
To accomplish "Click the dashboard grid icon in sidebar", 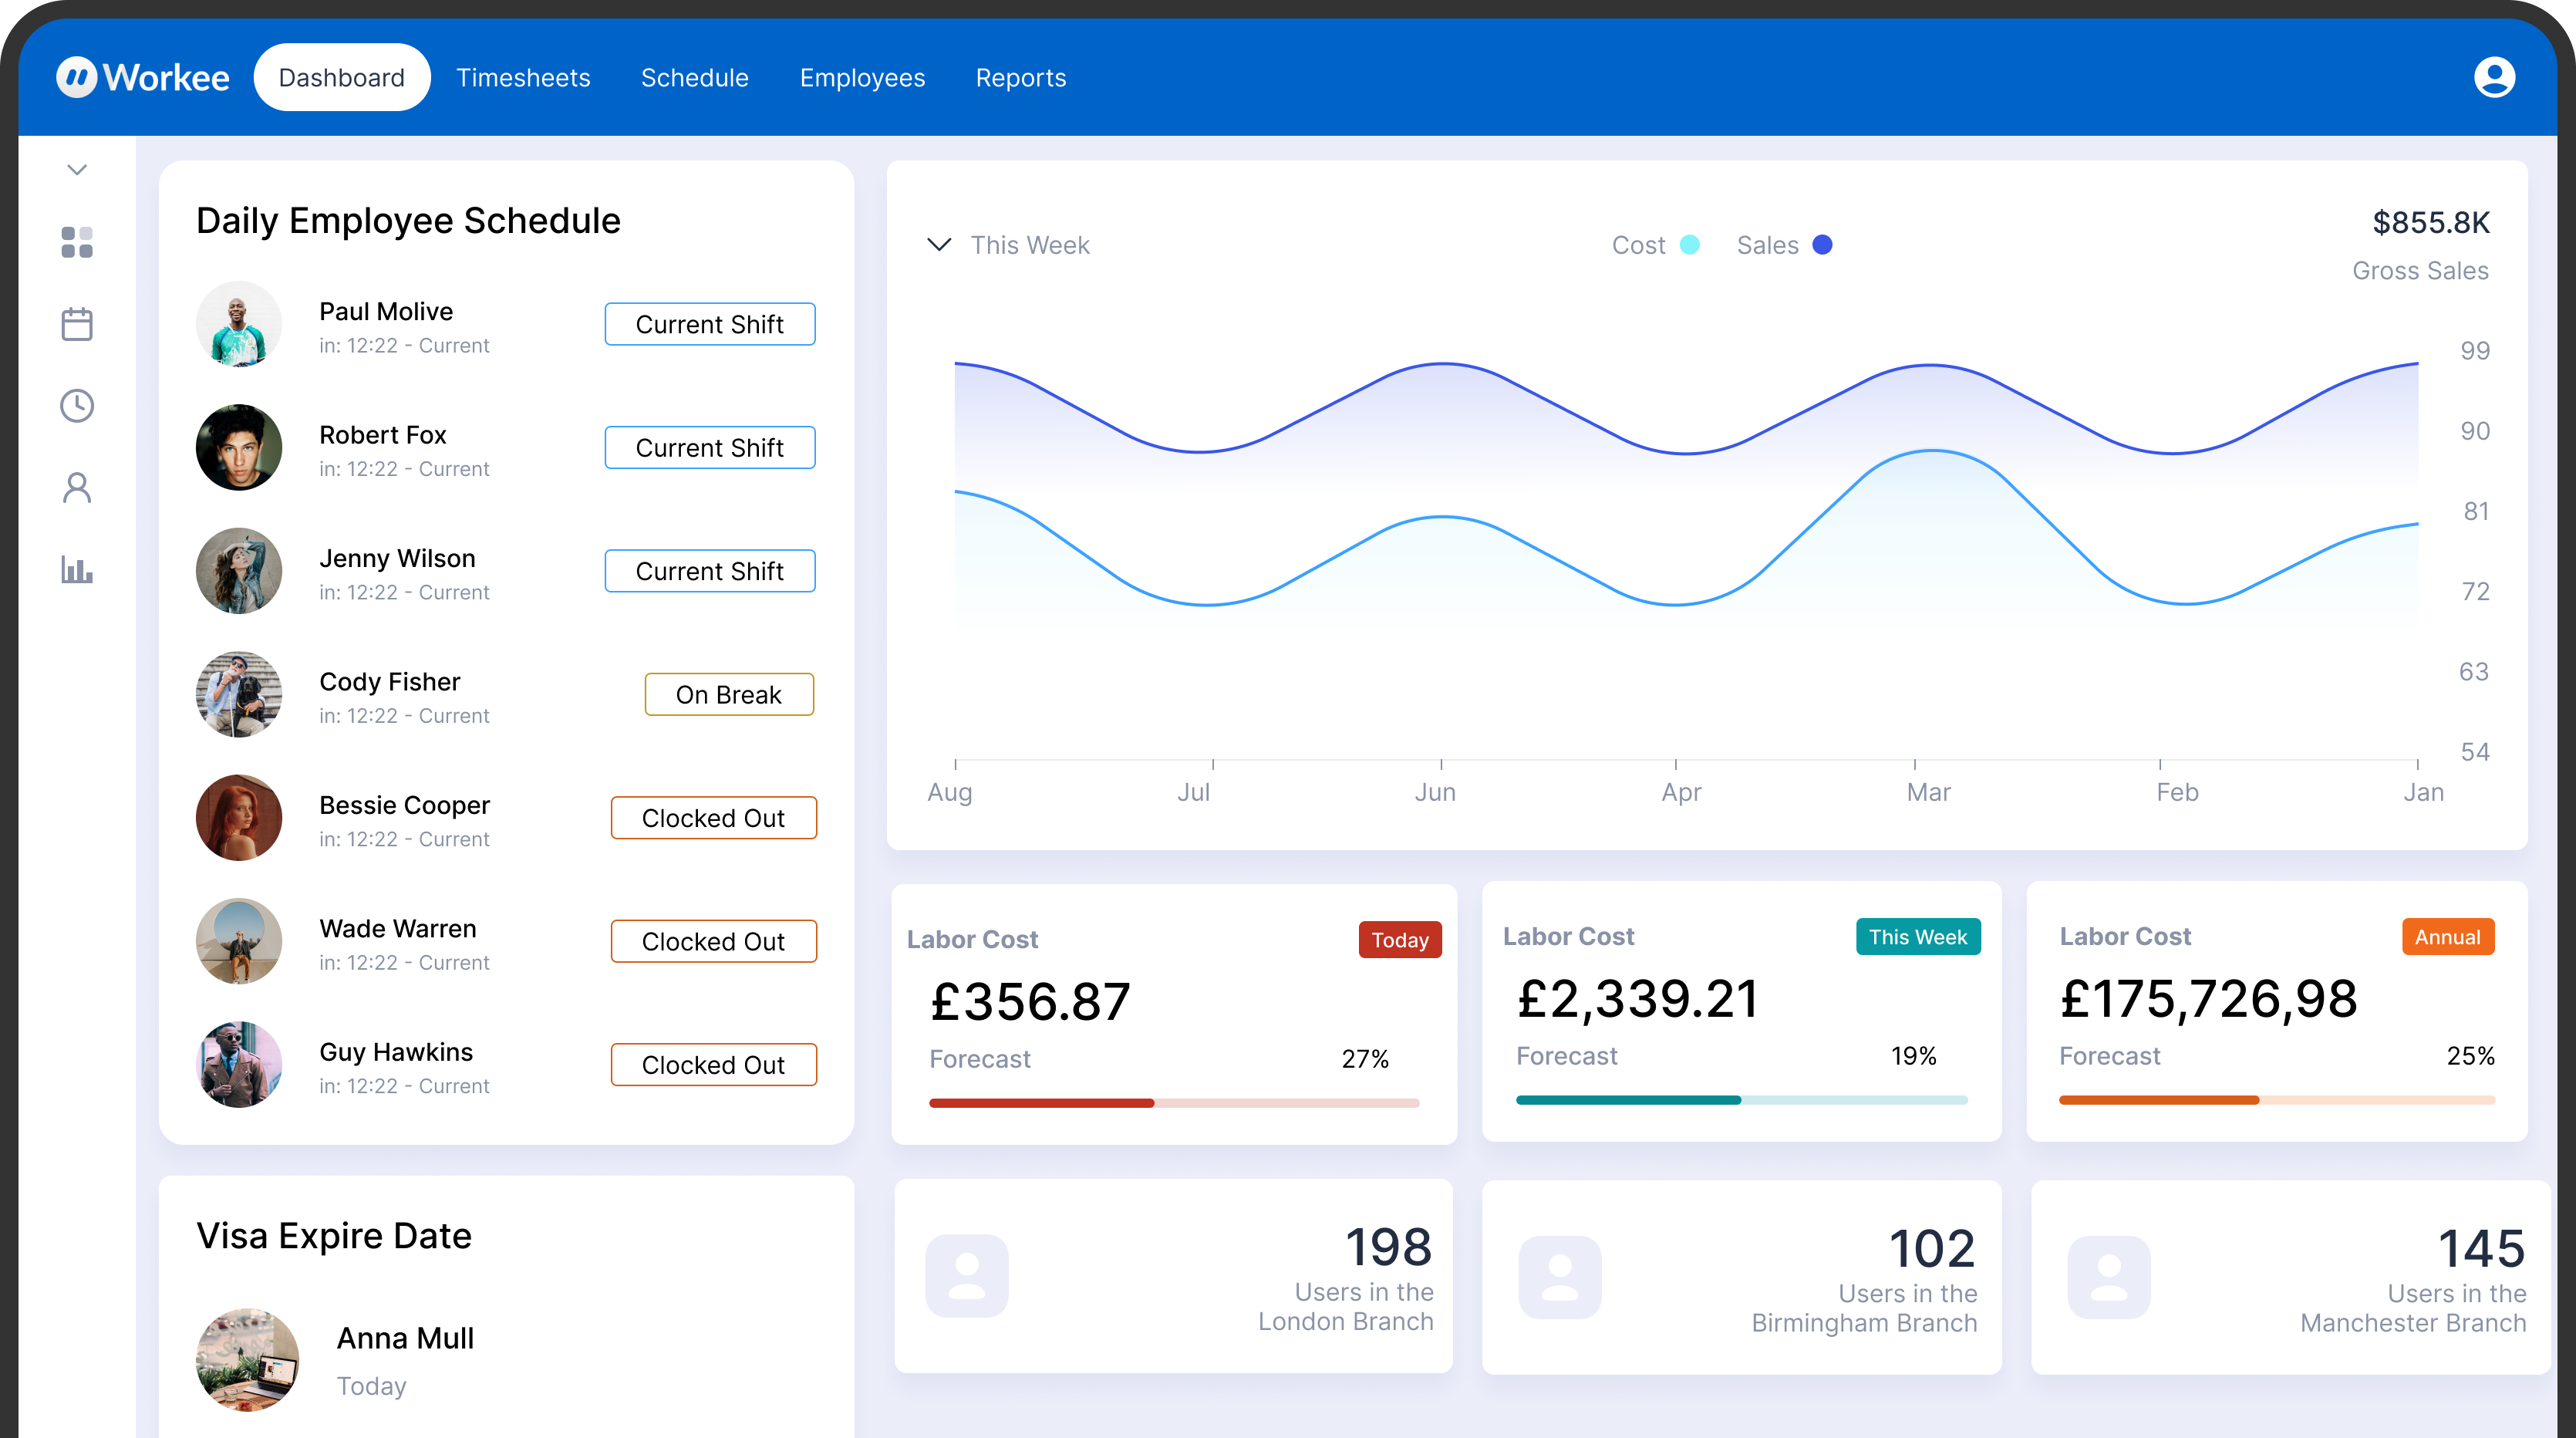I will (77, 242).
